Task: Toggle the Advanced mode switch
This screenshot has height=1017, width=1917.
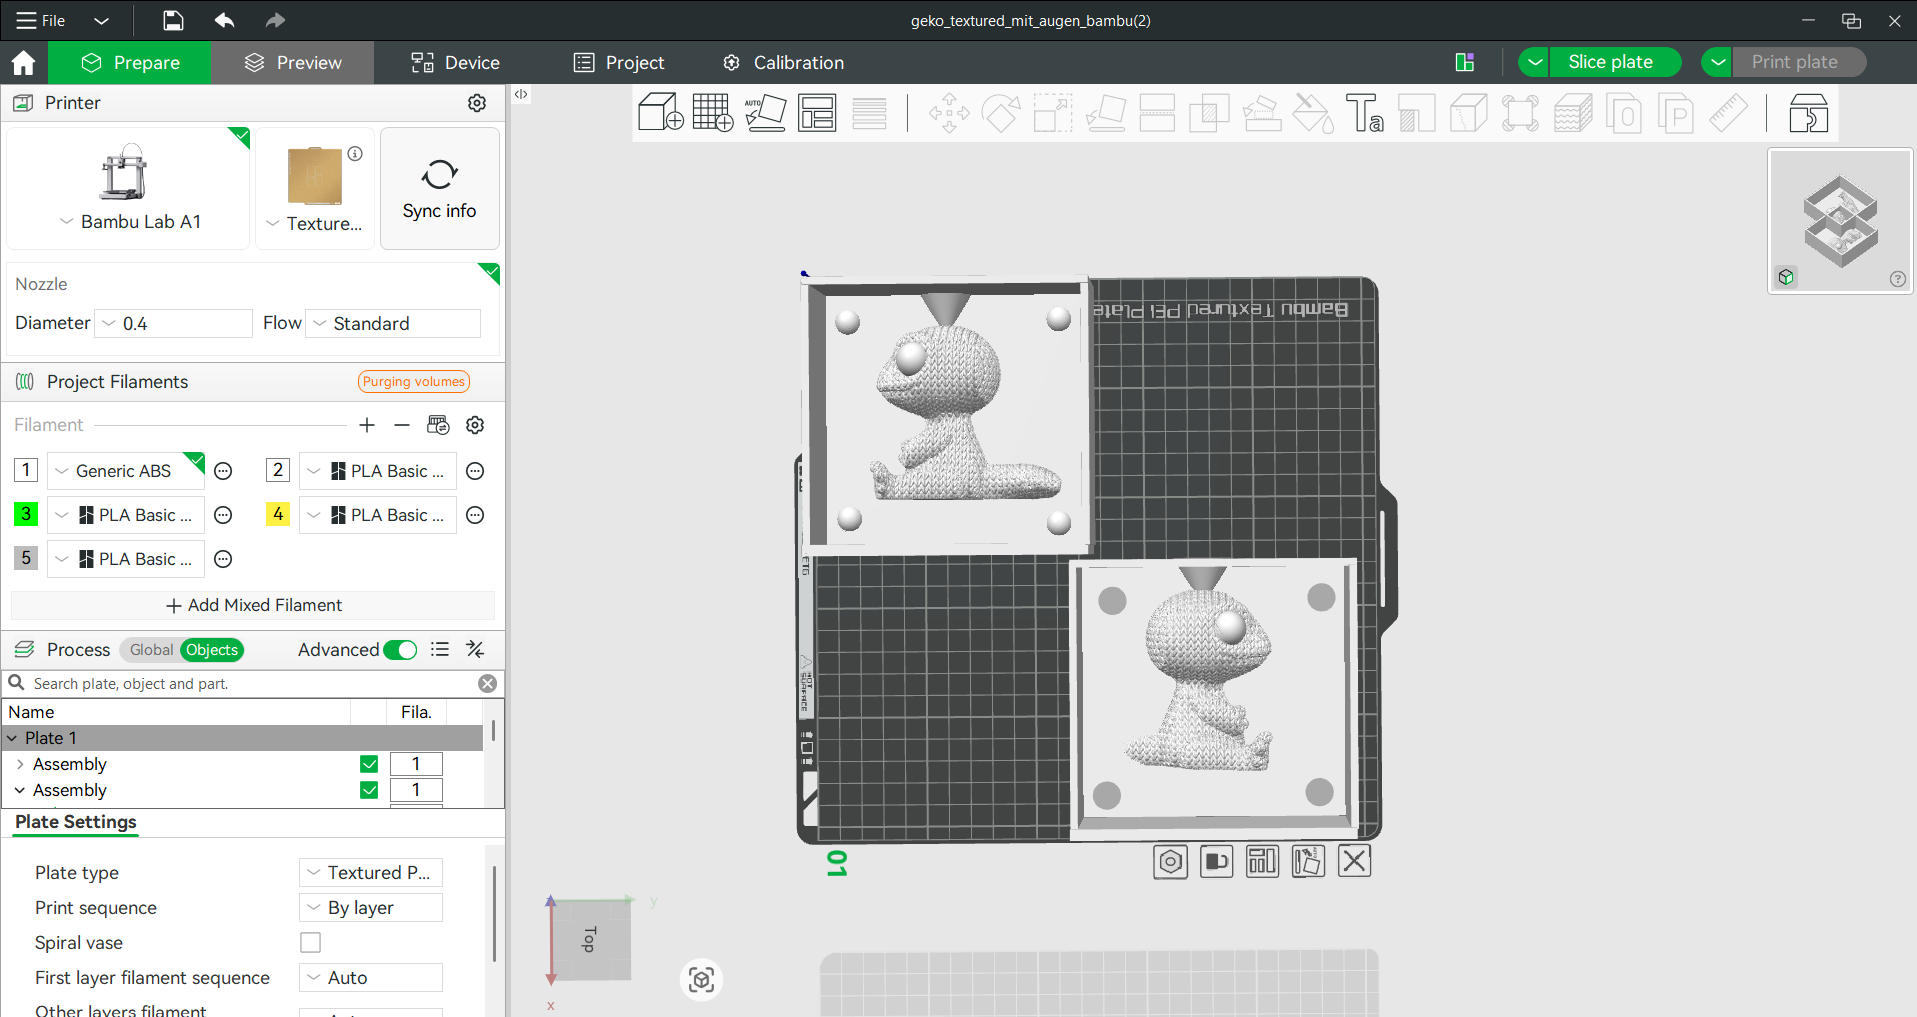Action: pos(400,650)
